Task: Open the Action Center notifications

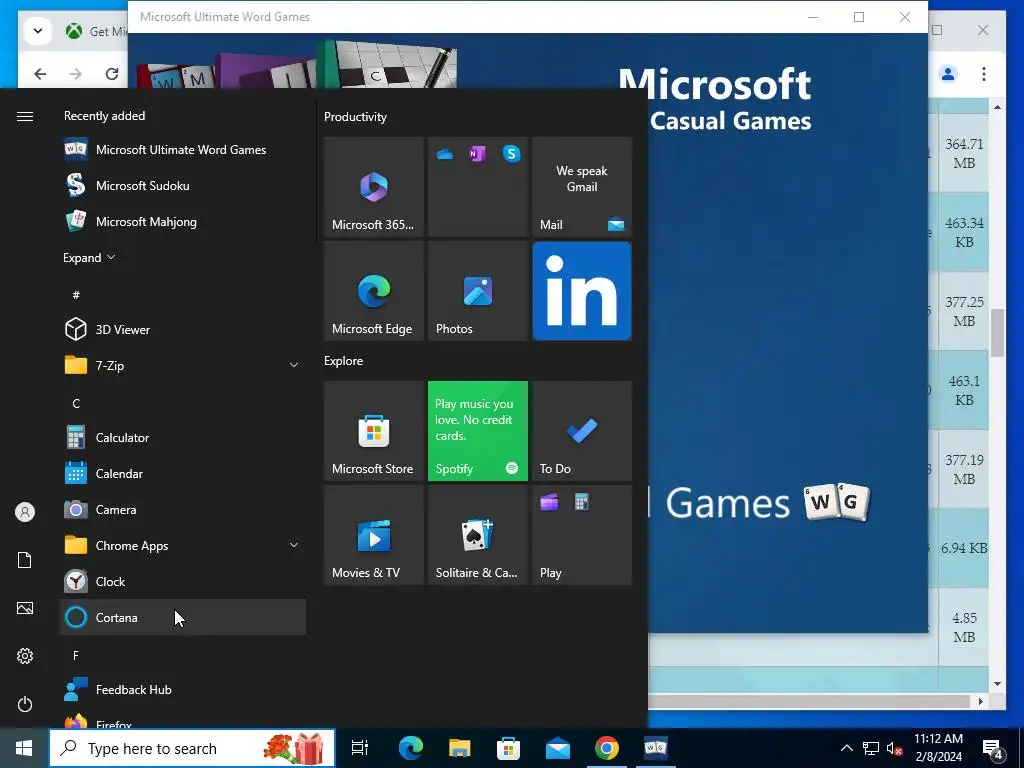Action: pyautogui.click(x=993, y=748)
